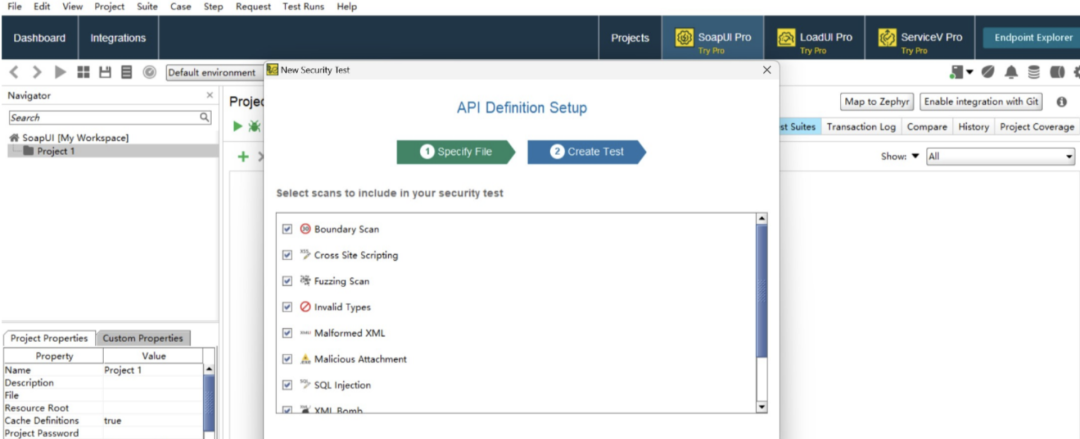The height and width of the screenshot is (439, 1080).
Task: Open the Default environment dropdown
Action: click(x=215, y=72)
